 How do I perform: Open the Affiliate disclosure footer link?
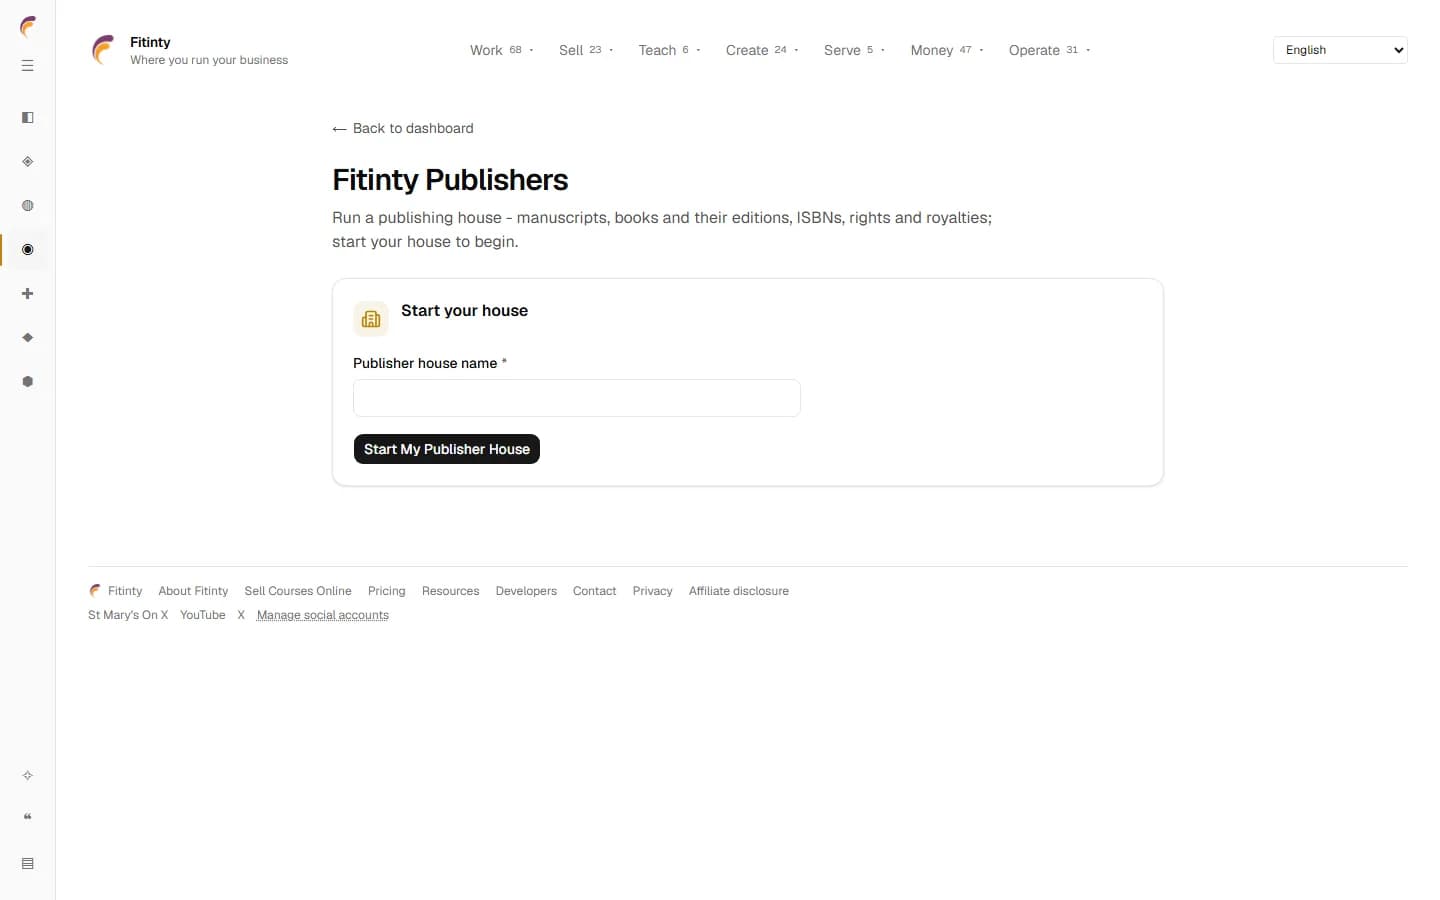pos(739,591)
